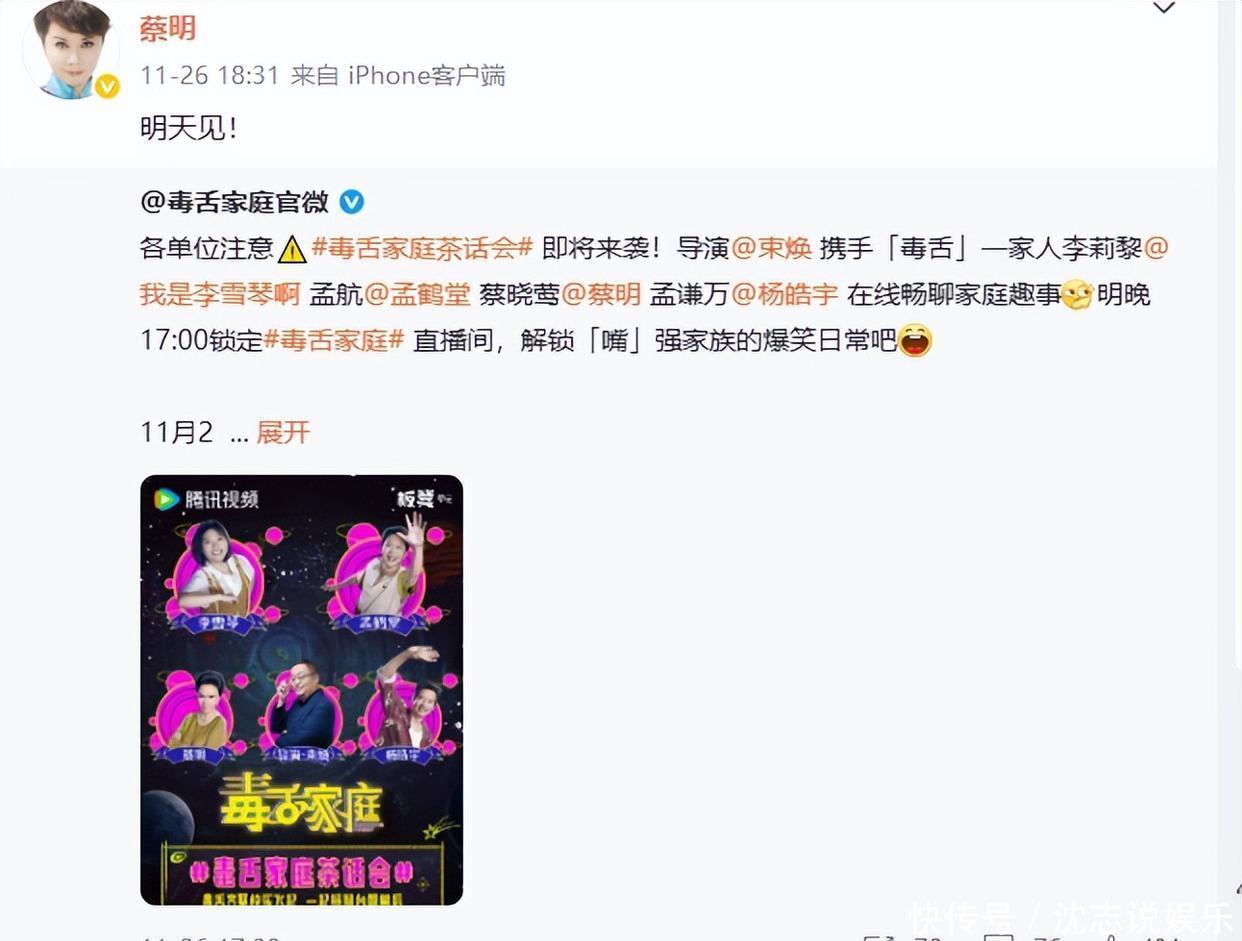This screenshot has height=941, width=1242.
Task: Click the yellow verified badge on avatar
Action: pos(107,87)
